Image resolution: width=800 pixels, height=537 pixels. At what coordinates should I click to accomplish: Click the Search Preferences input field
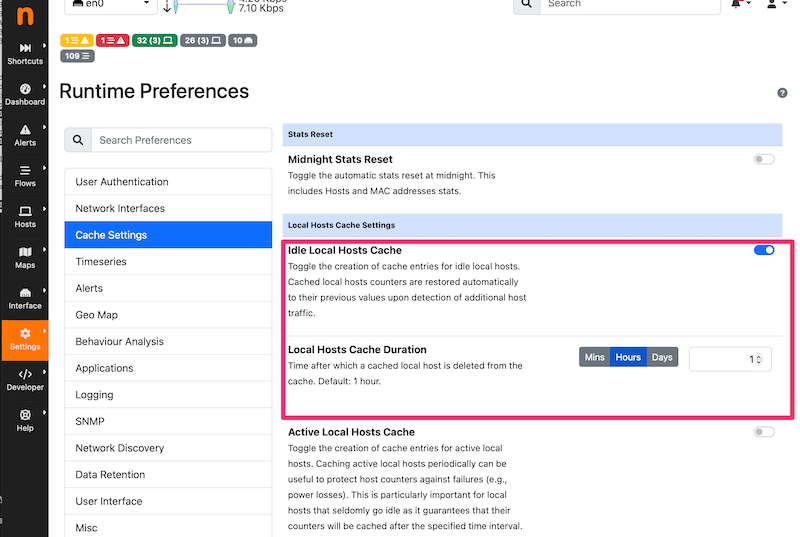tap(180, 140)
